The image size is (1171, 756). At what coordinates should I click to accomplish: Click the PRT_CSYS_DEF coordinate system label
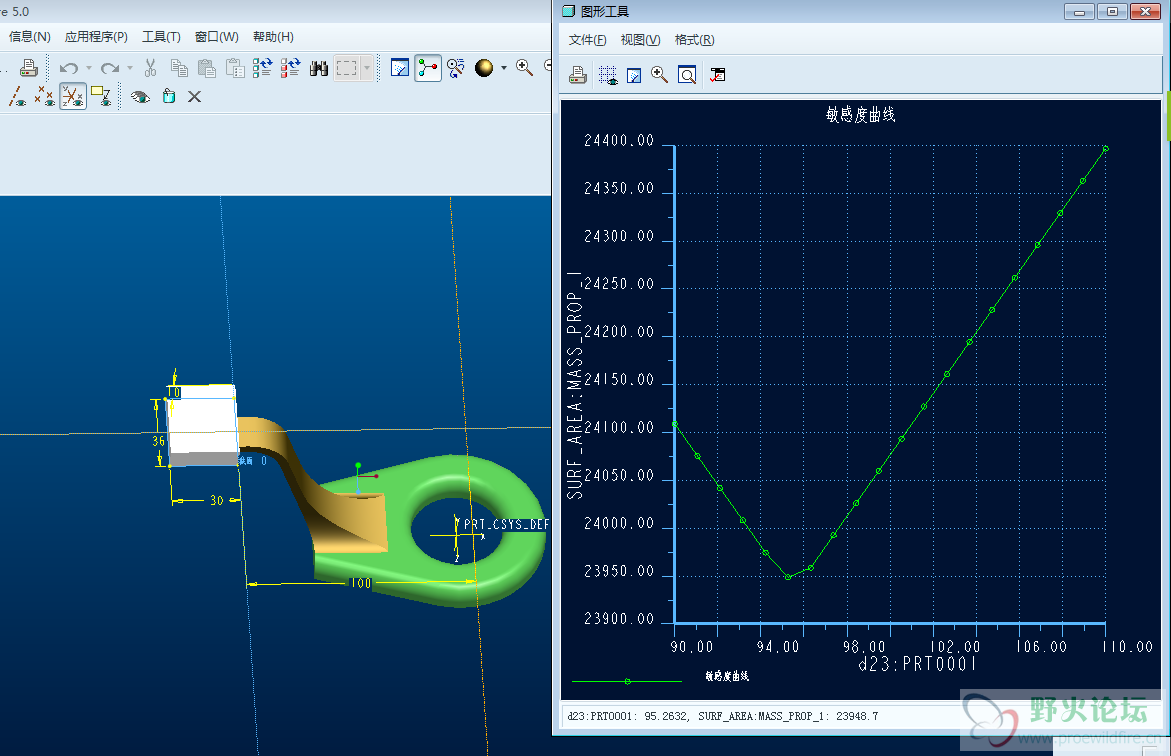click(506, 524)
